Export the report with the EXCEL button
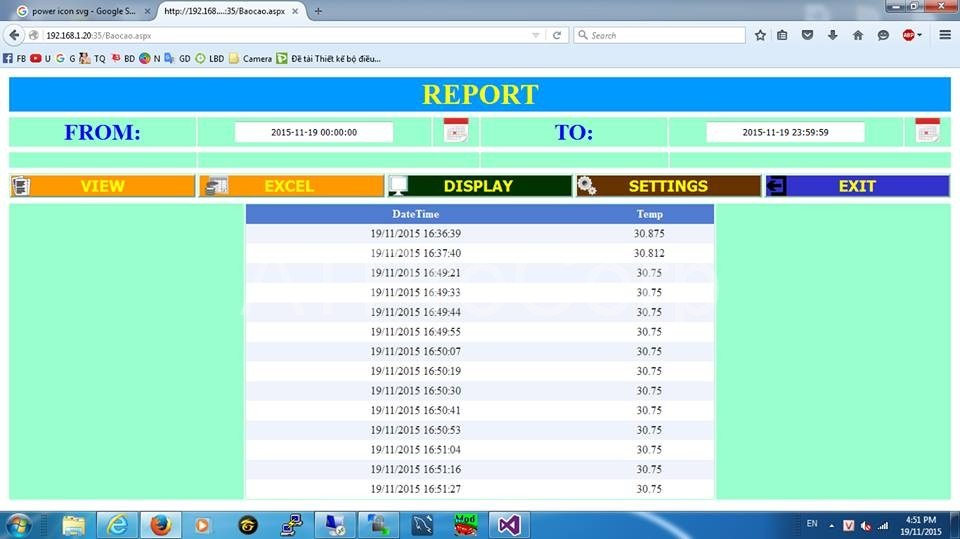This screenshot has height=539, width=960. click(x=290, y=186)
